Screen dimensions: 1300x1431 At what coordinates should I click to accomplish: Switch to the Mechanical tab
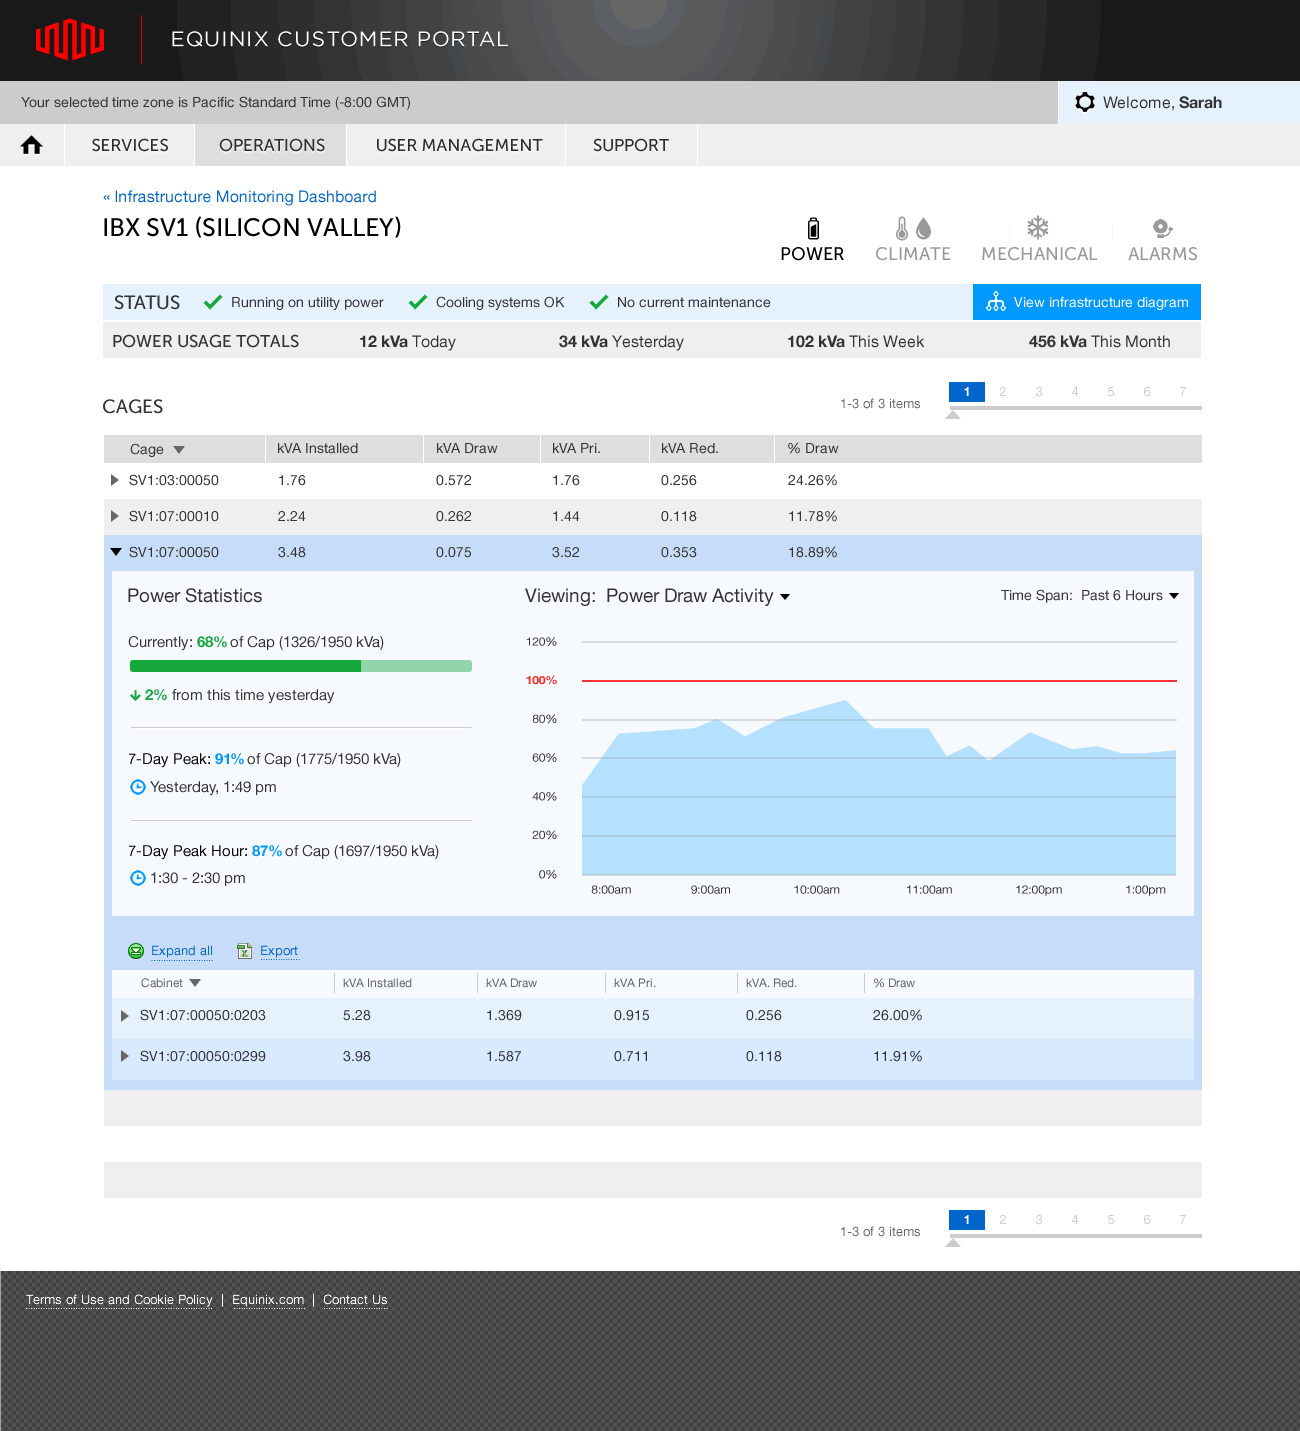tap(1039, 254)
